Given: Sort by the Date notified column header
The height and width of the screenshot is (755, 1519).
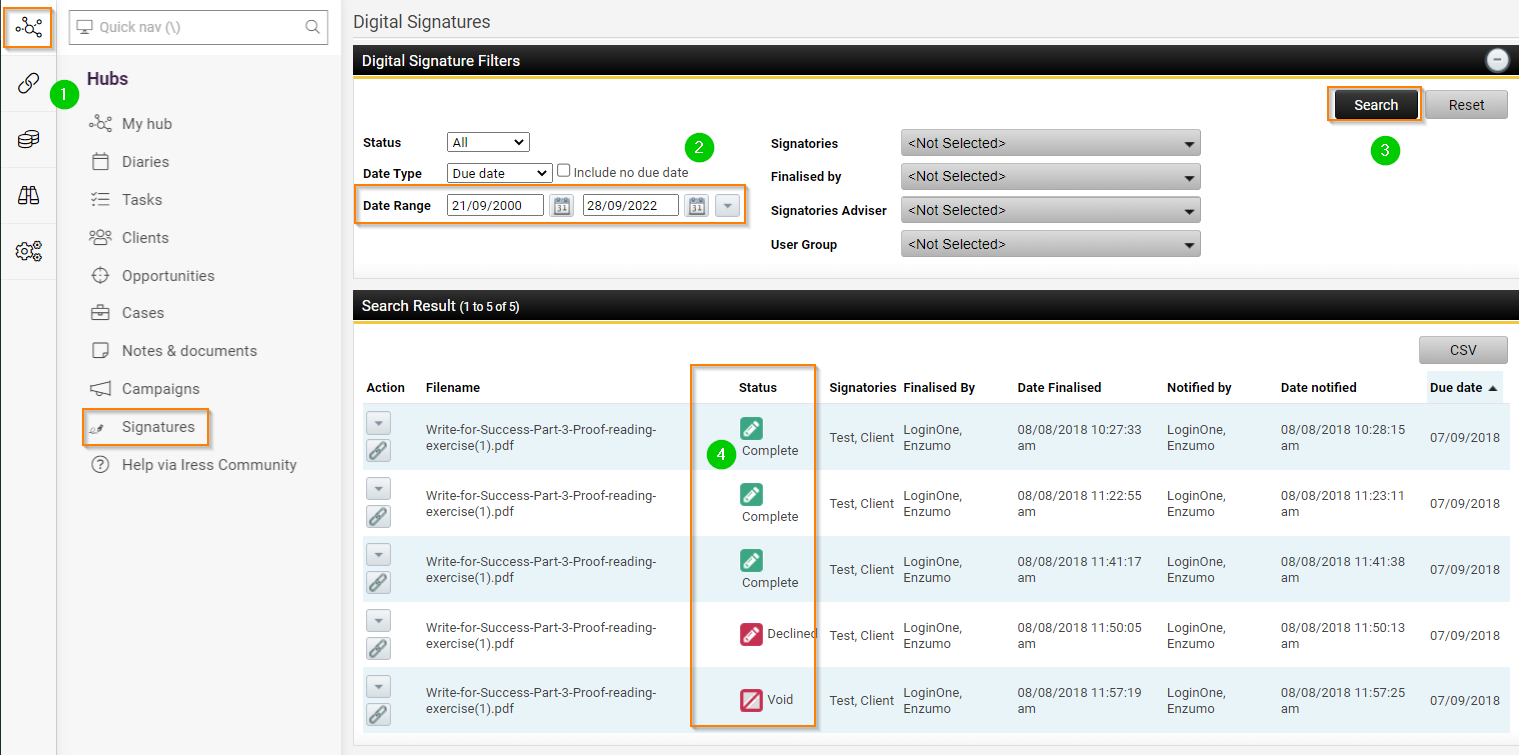Looking at the screenshot, I should pyautogui.click(x=1319, y=387).
